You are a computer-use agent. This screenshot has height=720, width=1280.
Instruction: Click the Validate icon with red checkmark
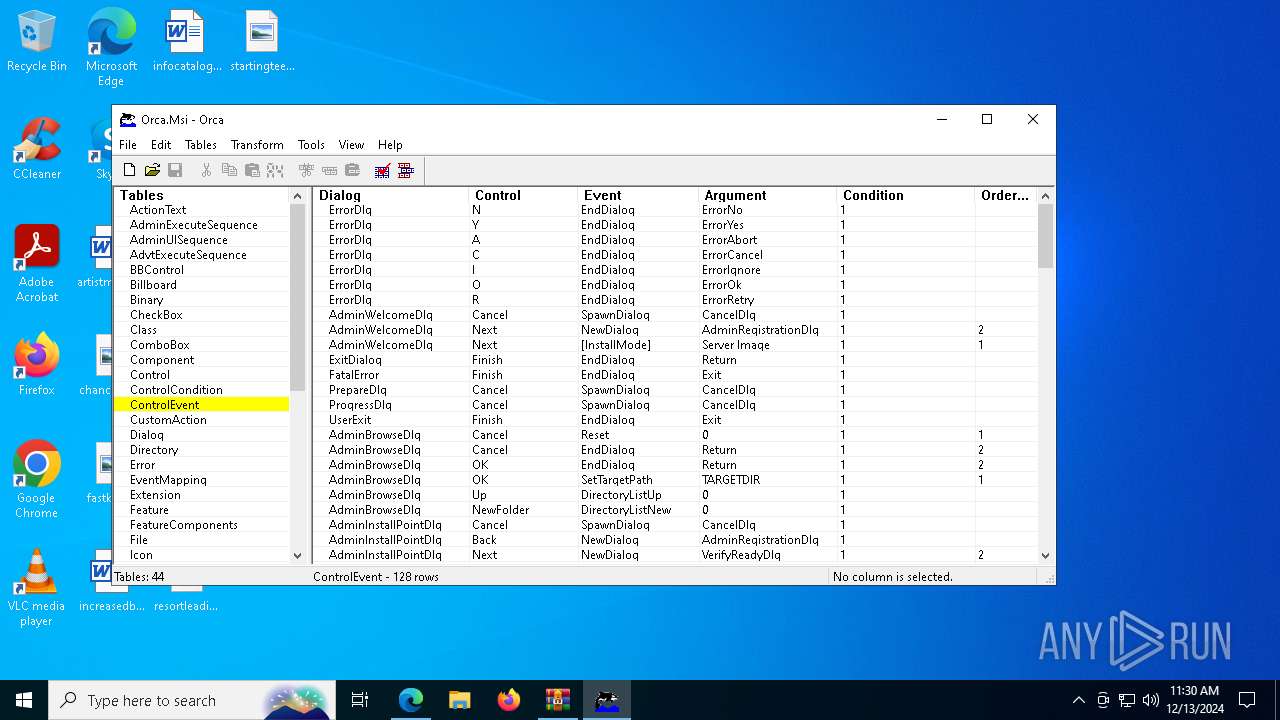click(382, 171)
